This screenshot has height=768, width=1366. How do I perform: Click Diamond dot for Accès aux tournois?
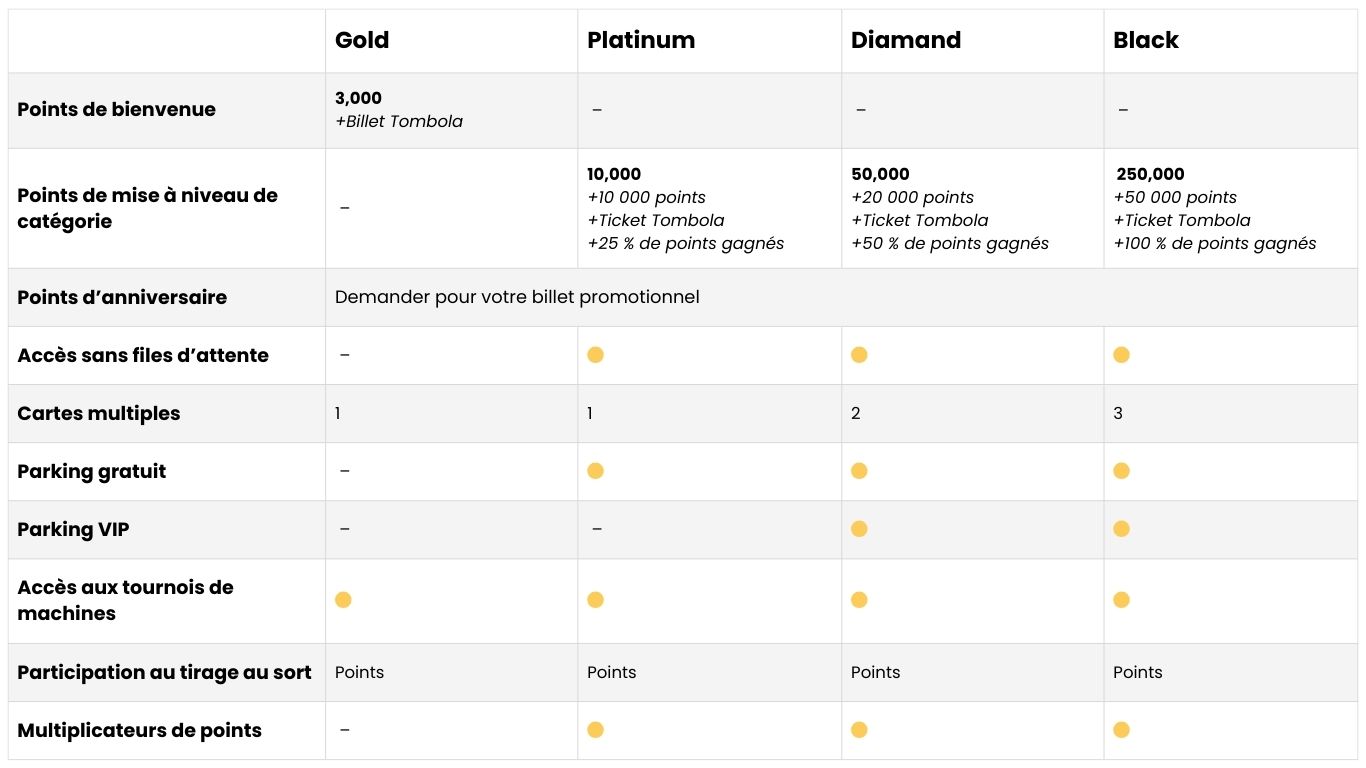pyautogui.click(x=859, y=600)
